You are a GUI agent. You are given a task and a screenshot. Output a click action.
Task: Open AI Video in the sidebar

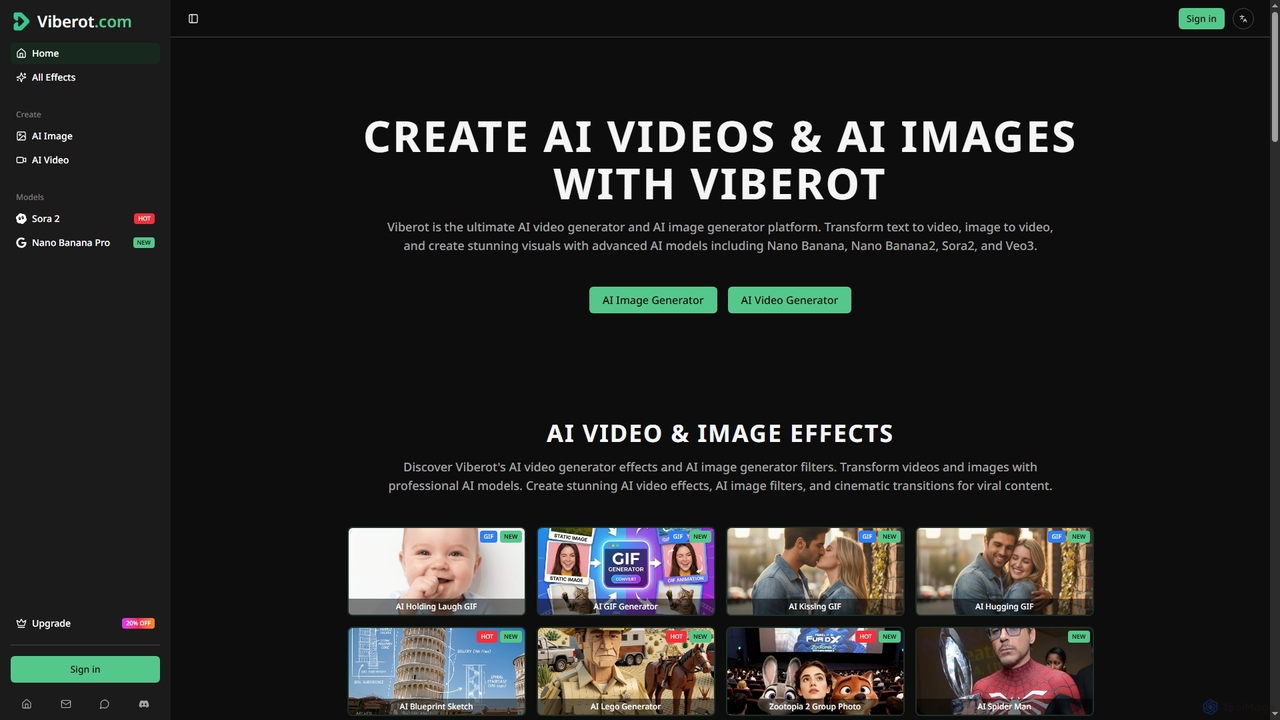pos(85,160)
